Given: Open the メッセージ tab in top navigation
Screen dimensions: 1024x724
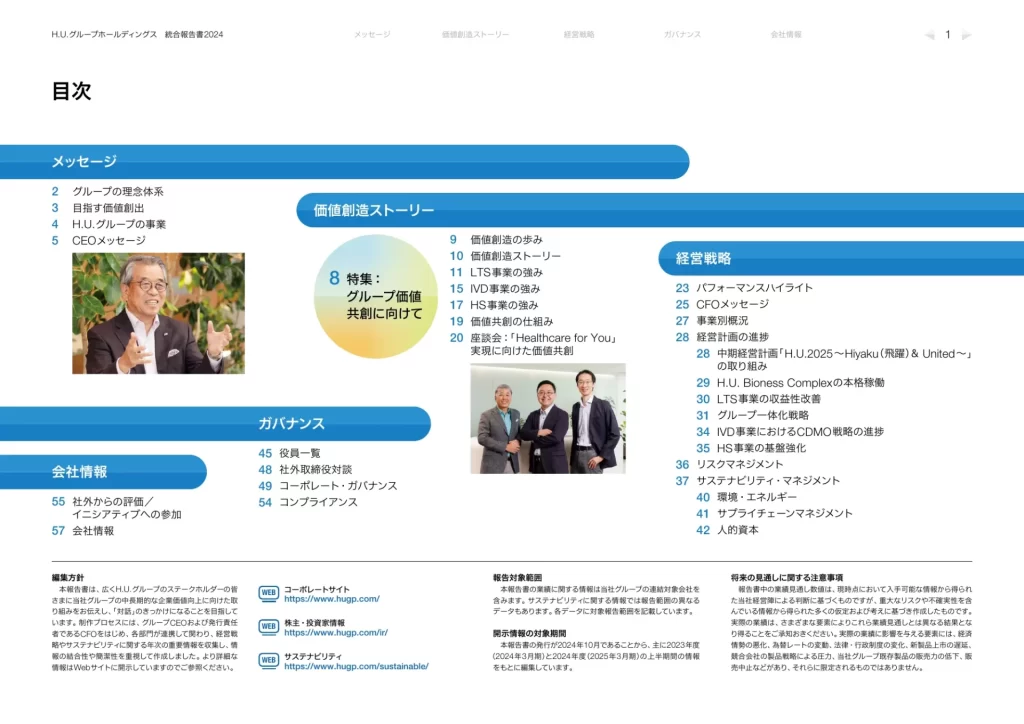Looking at the screenshot, I should [x=371, y=35].
